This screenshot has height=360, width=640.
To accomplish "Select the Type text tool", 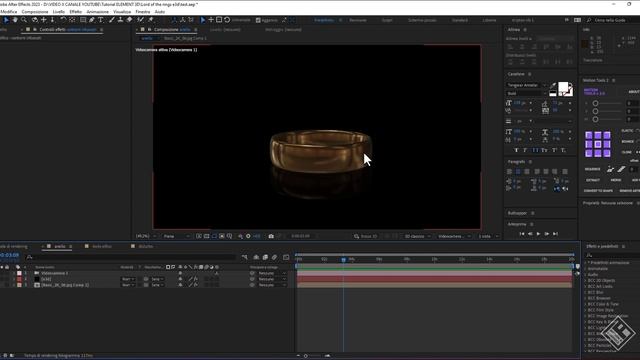I will [101, 20].
